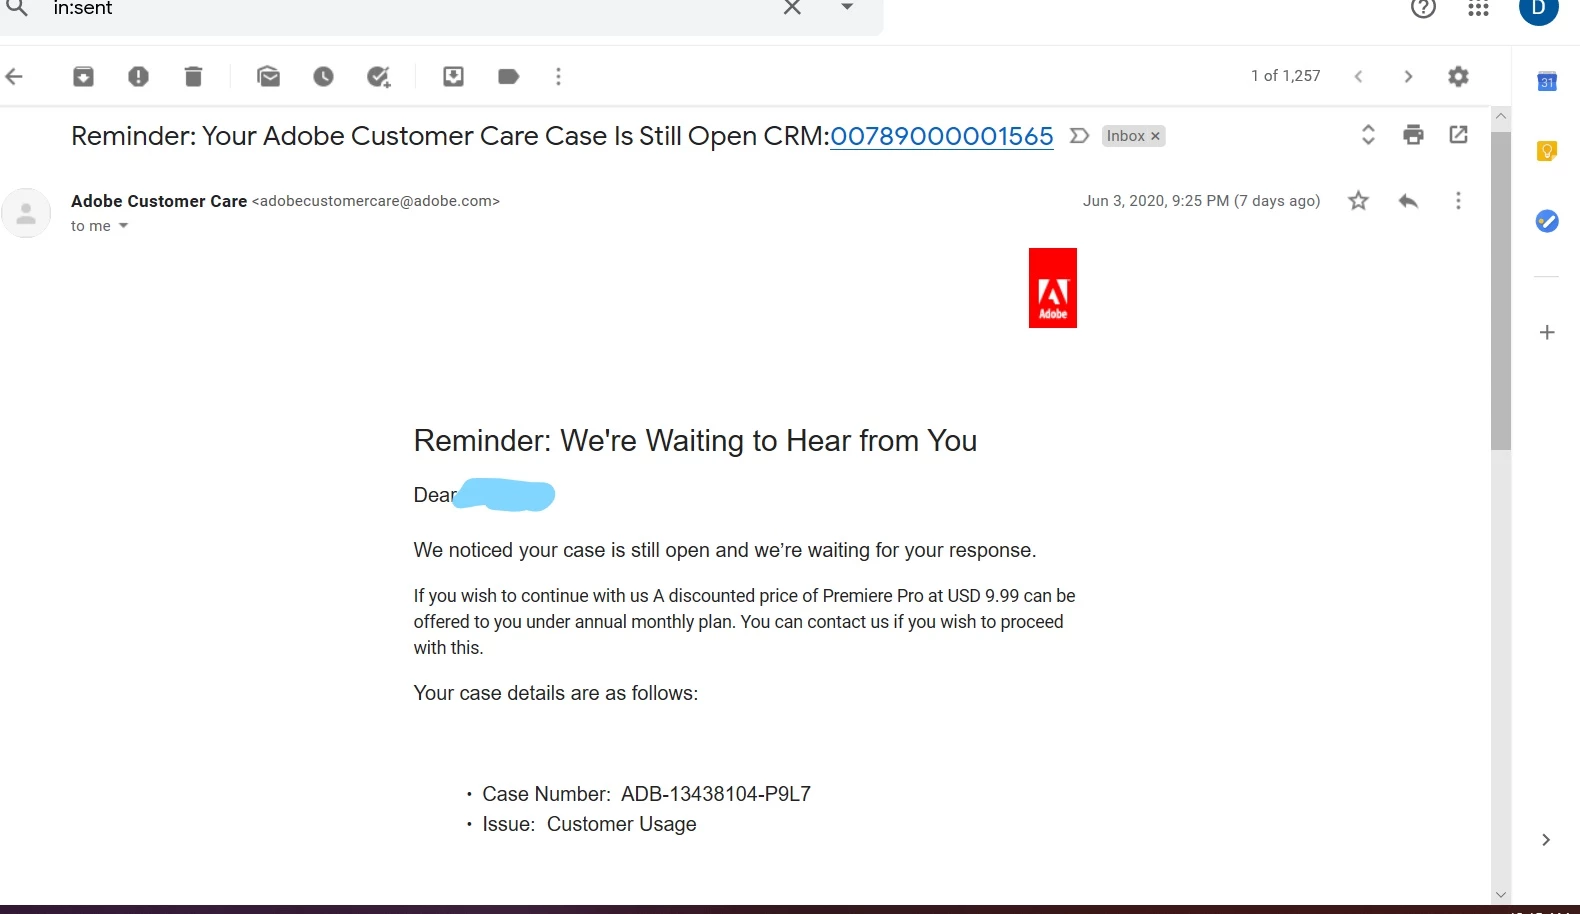Open the Google apps grid
Viewport: 1580px width, 914px height.
(x=1478, y=9)
